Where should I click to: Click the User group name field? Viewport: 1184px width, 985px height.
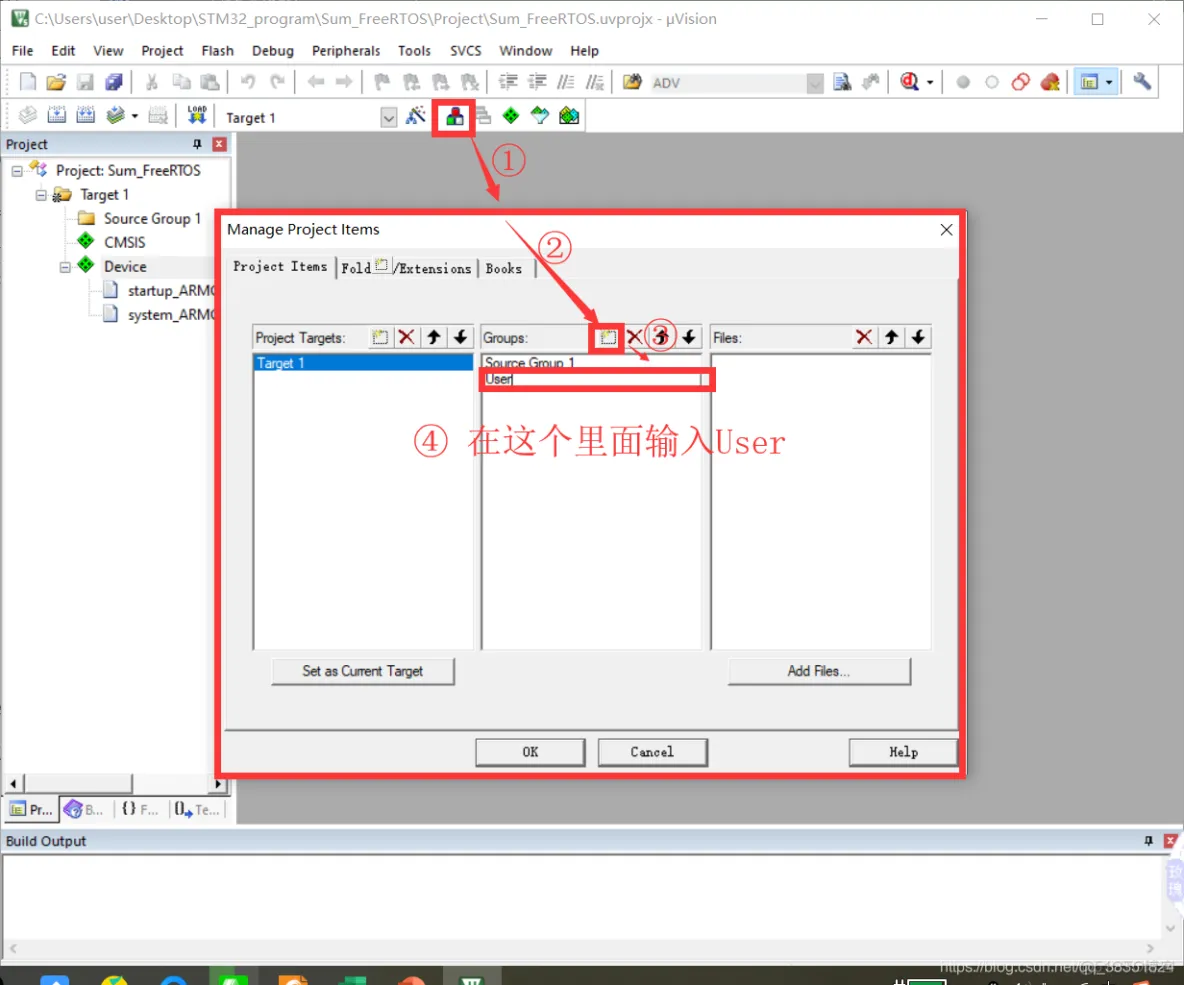coord(592,379)
